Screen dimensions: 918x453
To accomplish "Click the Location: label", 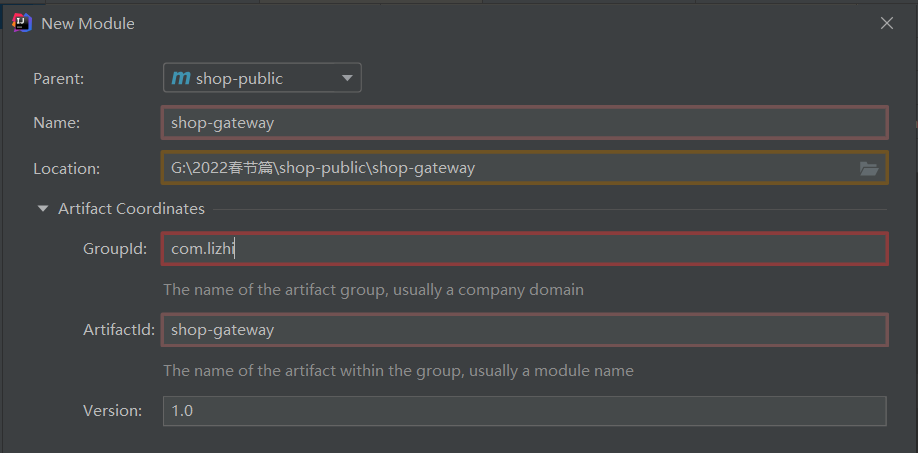I will (67, 169).
